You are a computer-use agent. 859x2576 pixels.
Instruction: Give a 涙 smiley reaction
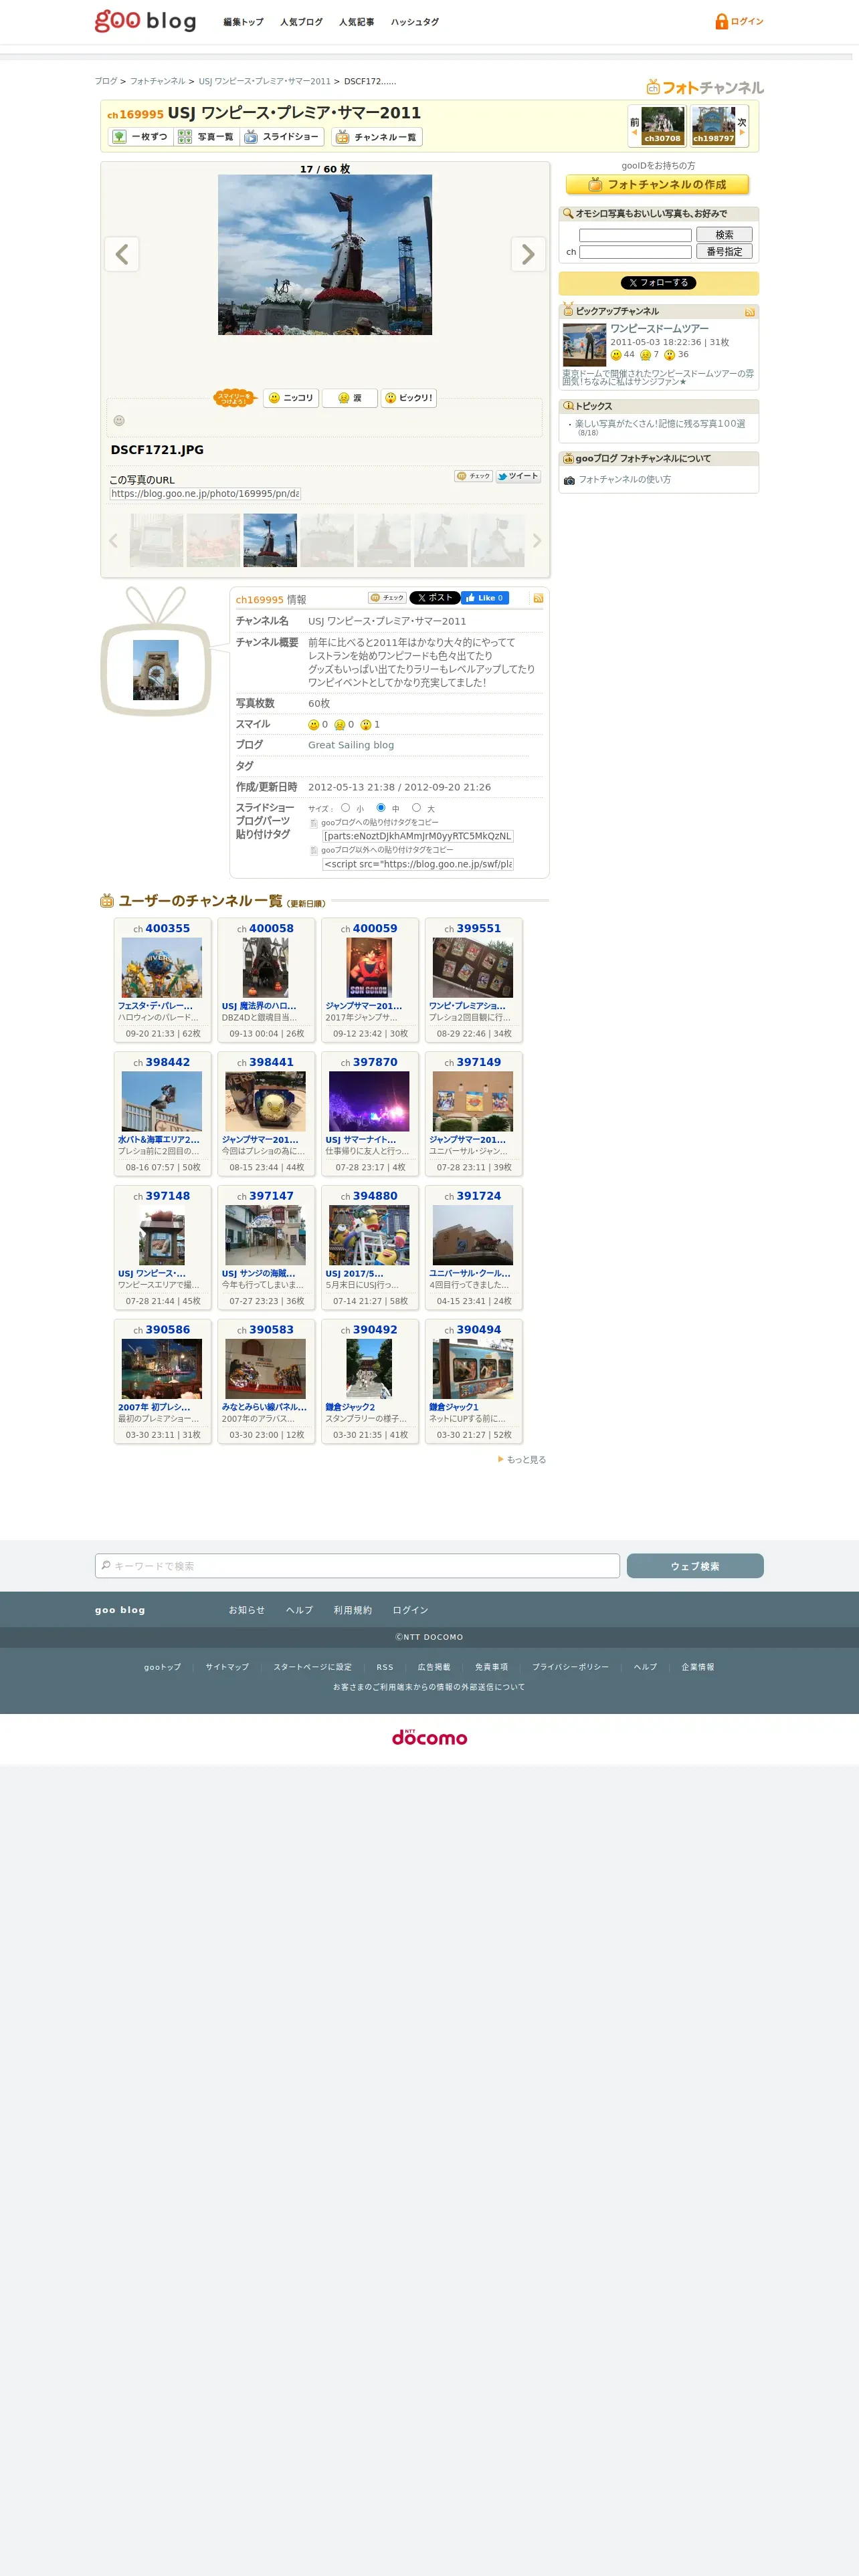(x=350, y=398)
